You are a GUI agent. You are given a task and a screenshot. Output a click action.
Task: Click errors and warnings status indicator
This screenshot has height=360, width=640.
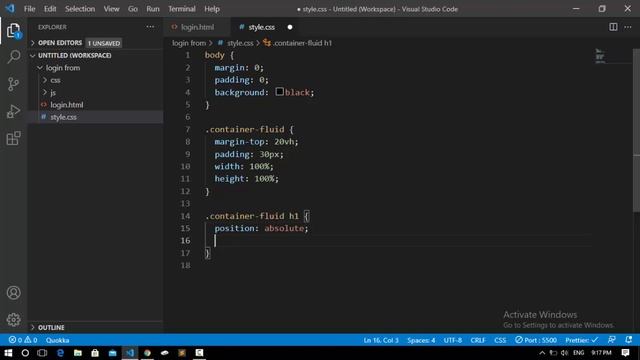point(23,340)
